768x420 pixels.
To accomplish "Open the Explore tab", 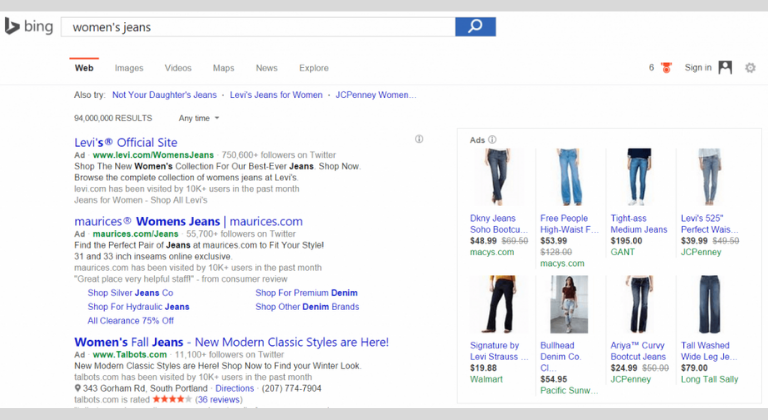I will click(x=314, y=68).
